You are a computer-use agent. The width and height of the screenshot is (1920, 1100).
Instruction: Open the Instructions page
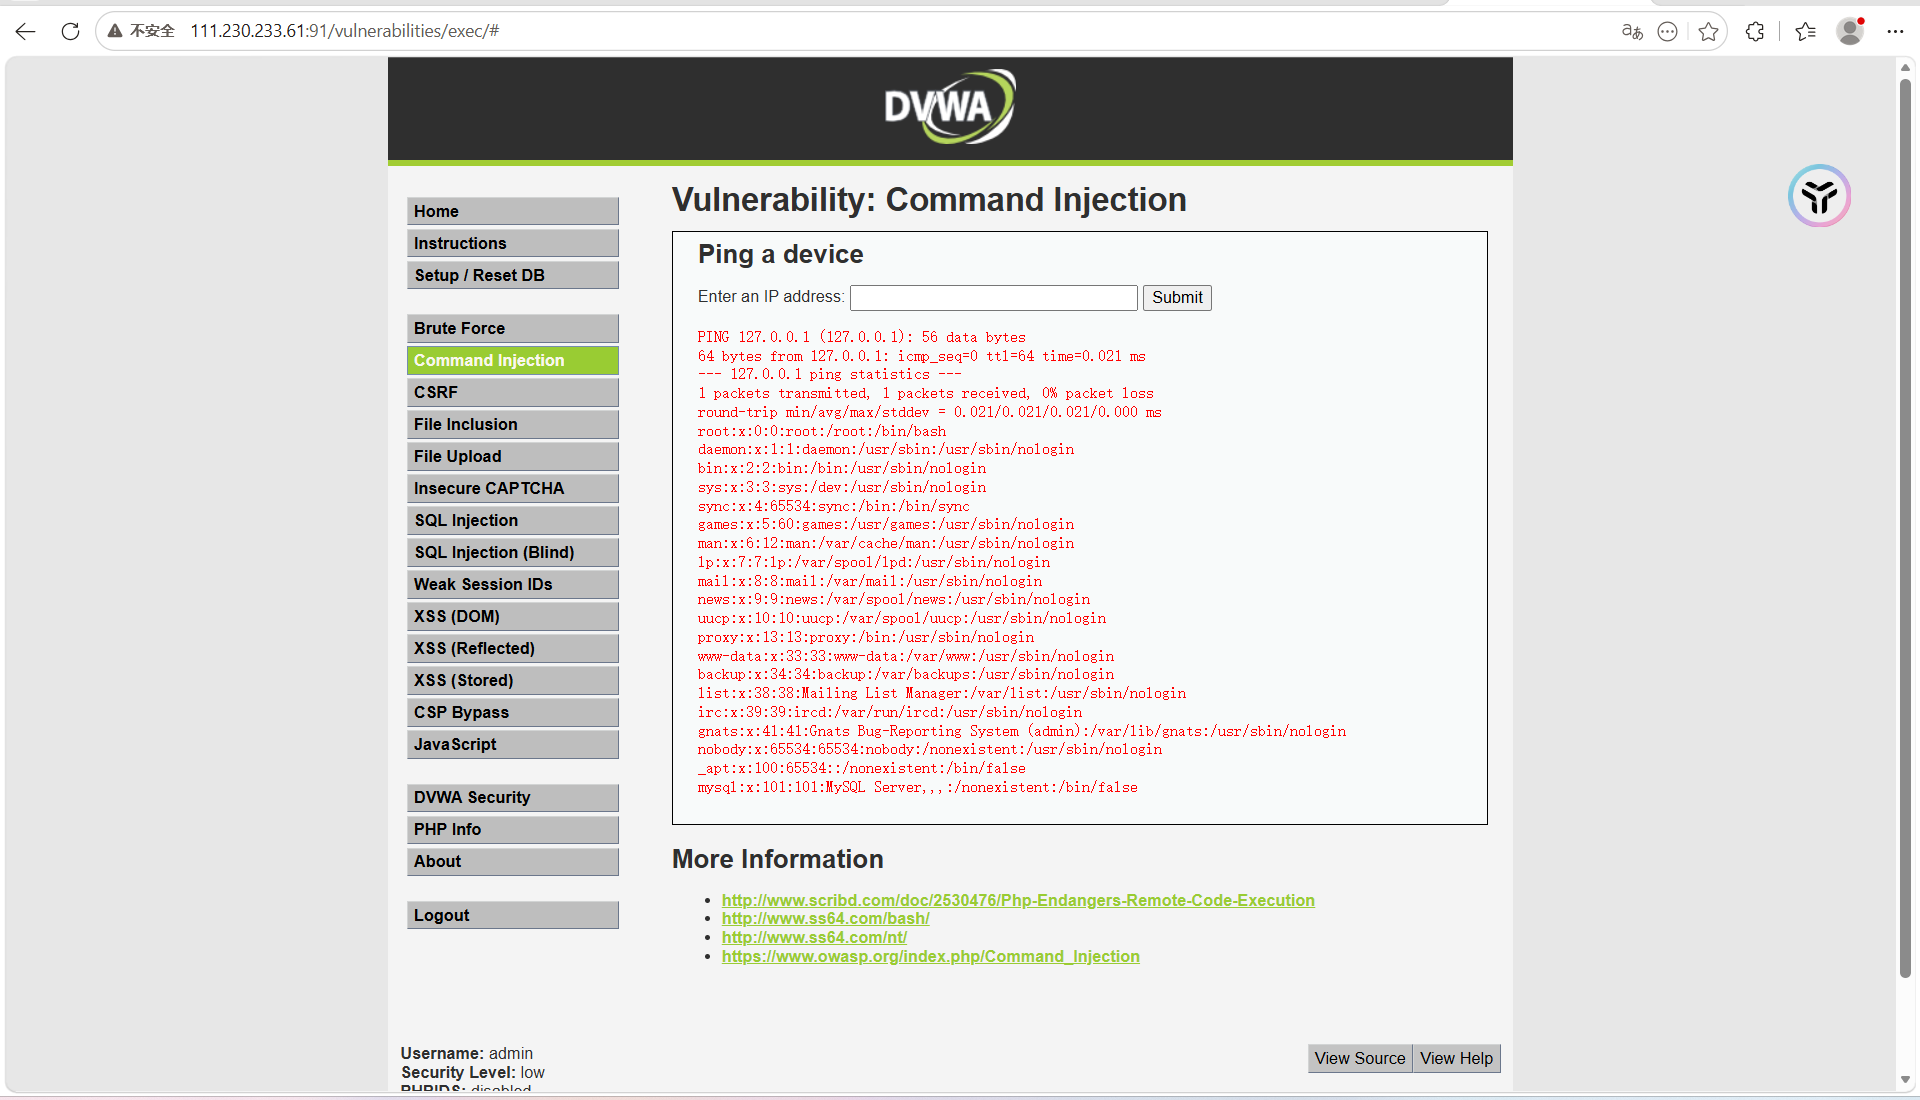pos(513,243)
